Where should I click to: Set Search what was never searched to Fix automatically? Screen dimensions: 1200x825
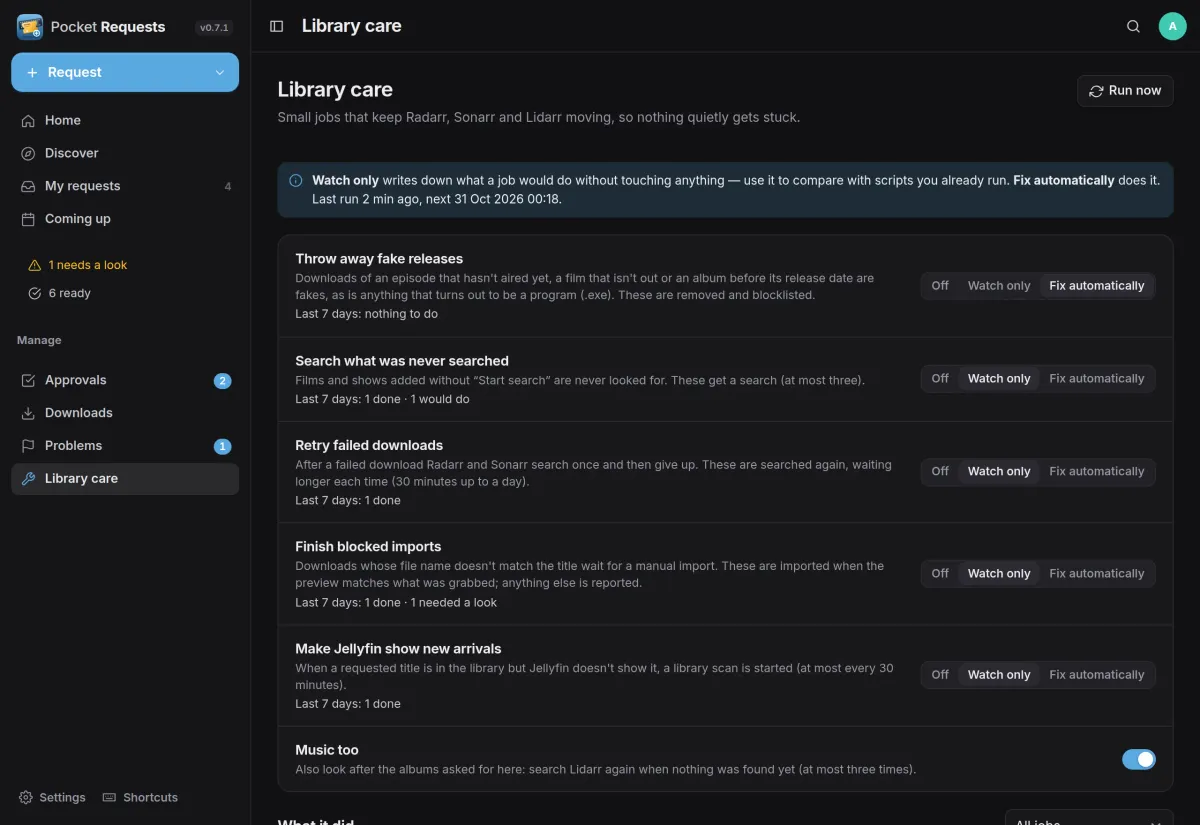point(1097,379)
